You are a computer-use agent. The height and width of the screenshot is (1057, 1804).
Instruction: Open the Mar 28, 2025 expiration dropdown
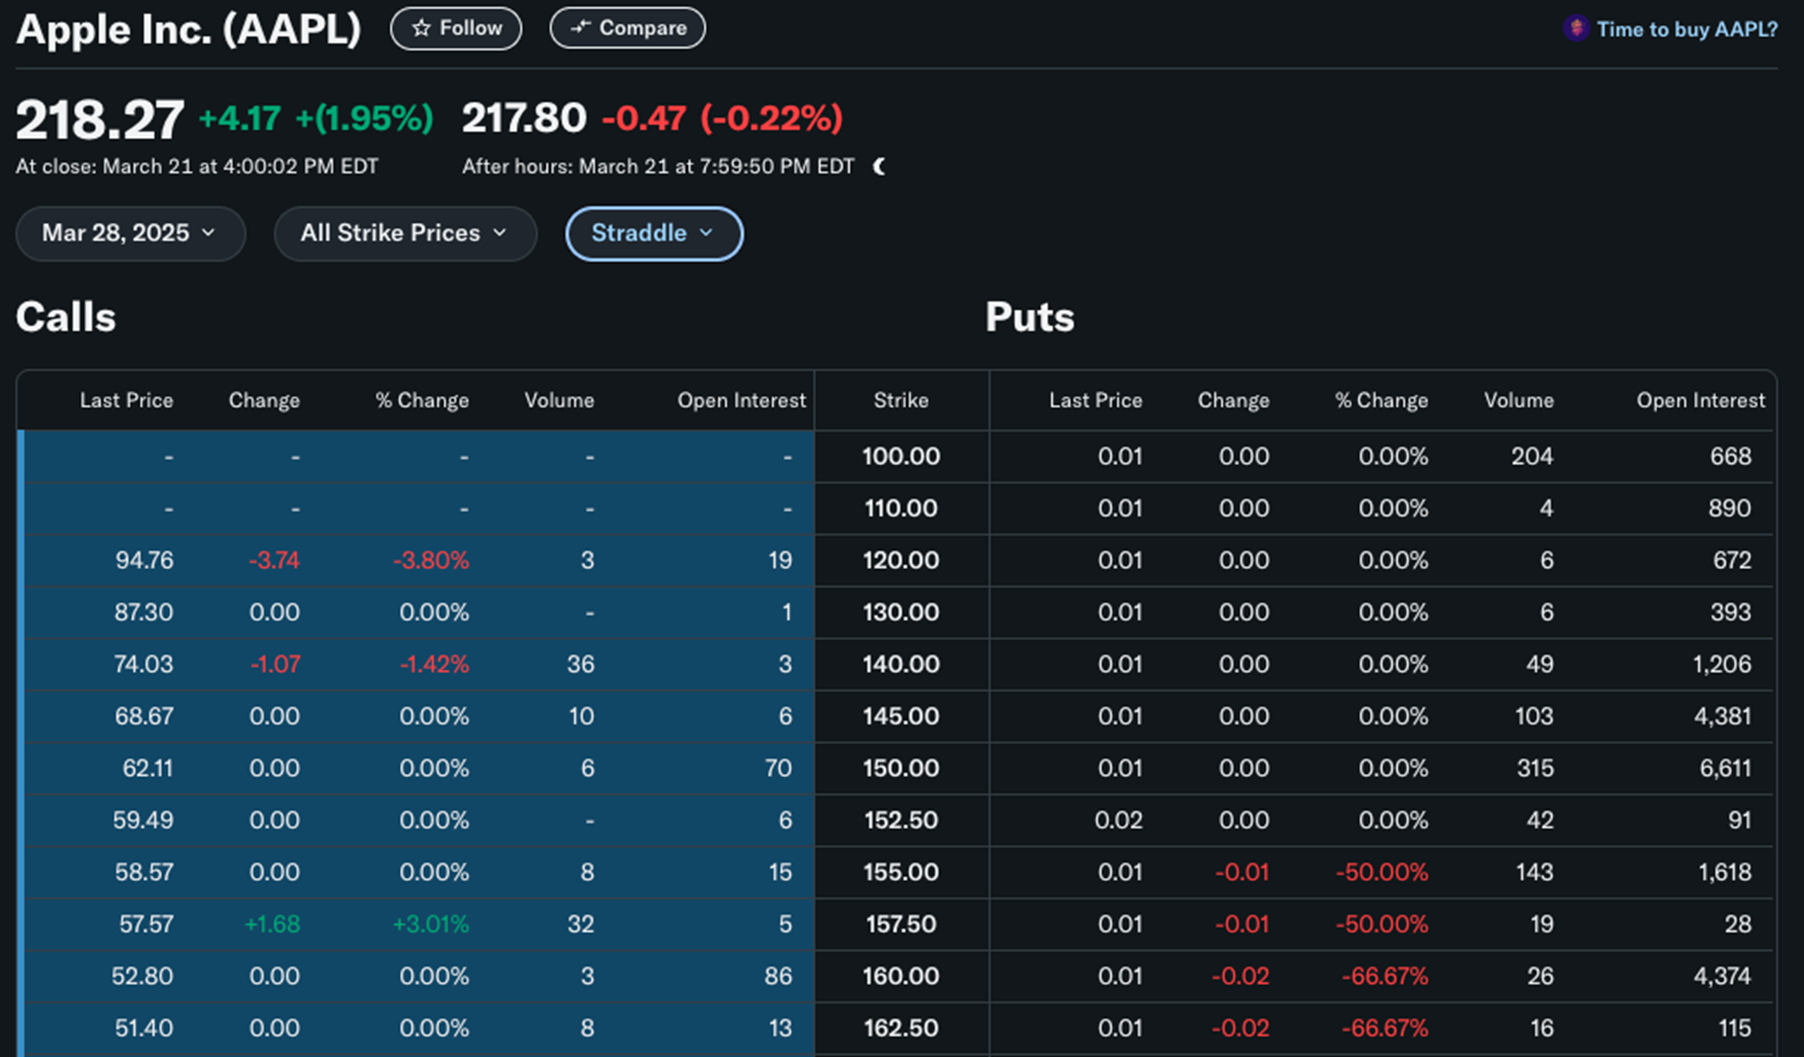(130, 233)
